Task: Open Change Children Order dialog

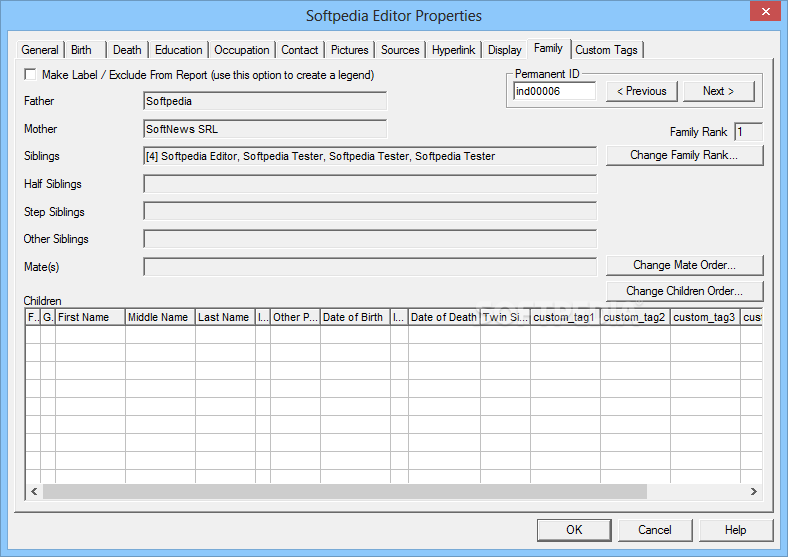Action: pos(684,291)
